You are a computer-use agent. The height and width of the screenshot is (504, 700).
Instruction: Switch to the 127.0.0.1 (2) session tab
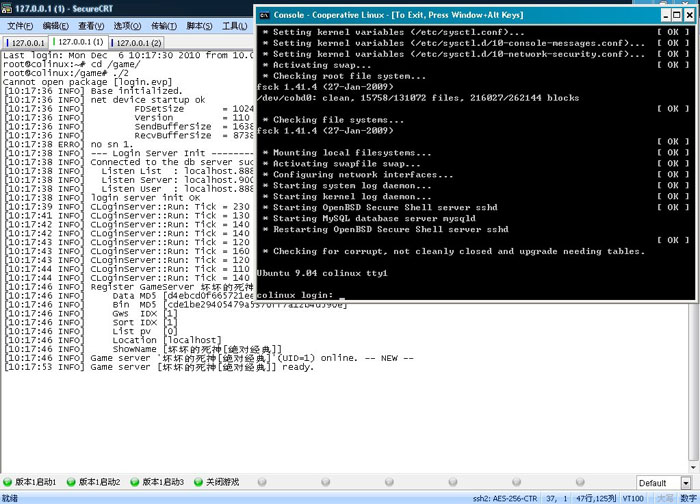coord(138,43)
